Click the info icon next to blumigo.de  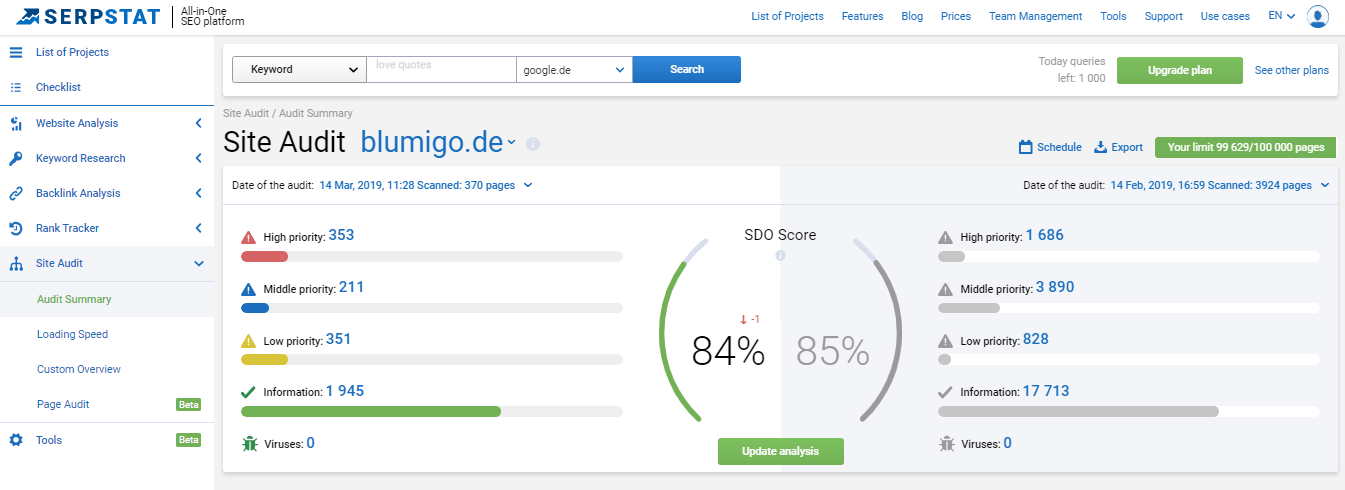coord(533,144)
